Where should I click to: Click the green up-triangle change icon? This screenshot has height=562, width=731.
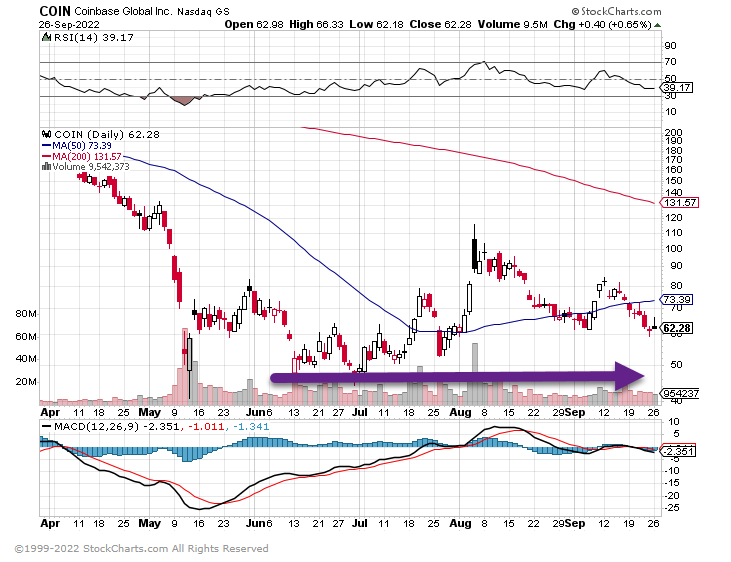click(657, 25)
